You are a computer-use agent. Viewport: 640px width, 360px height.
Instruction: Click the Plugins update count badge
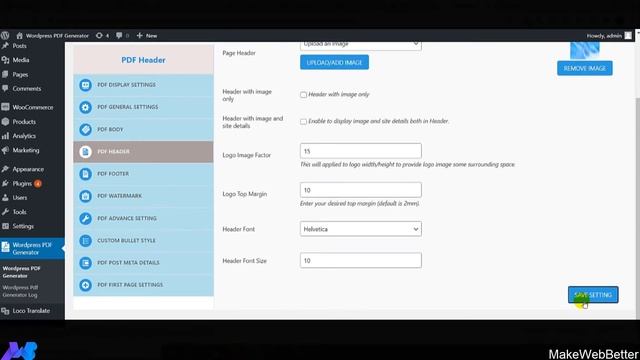coord(38,184)
